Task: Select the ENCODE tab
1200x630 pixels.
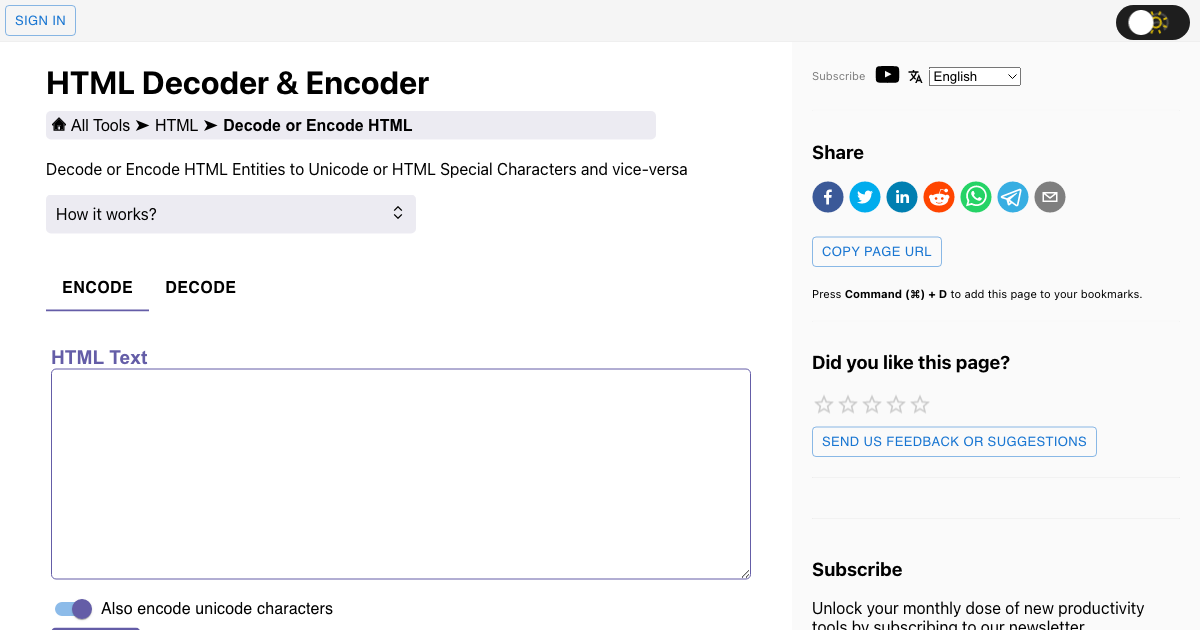Action: tap(97, 287)
